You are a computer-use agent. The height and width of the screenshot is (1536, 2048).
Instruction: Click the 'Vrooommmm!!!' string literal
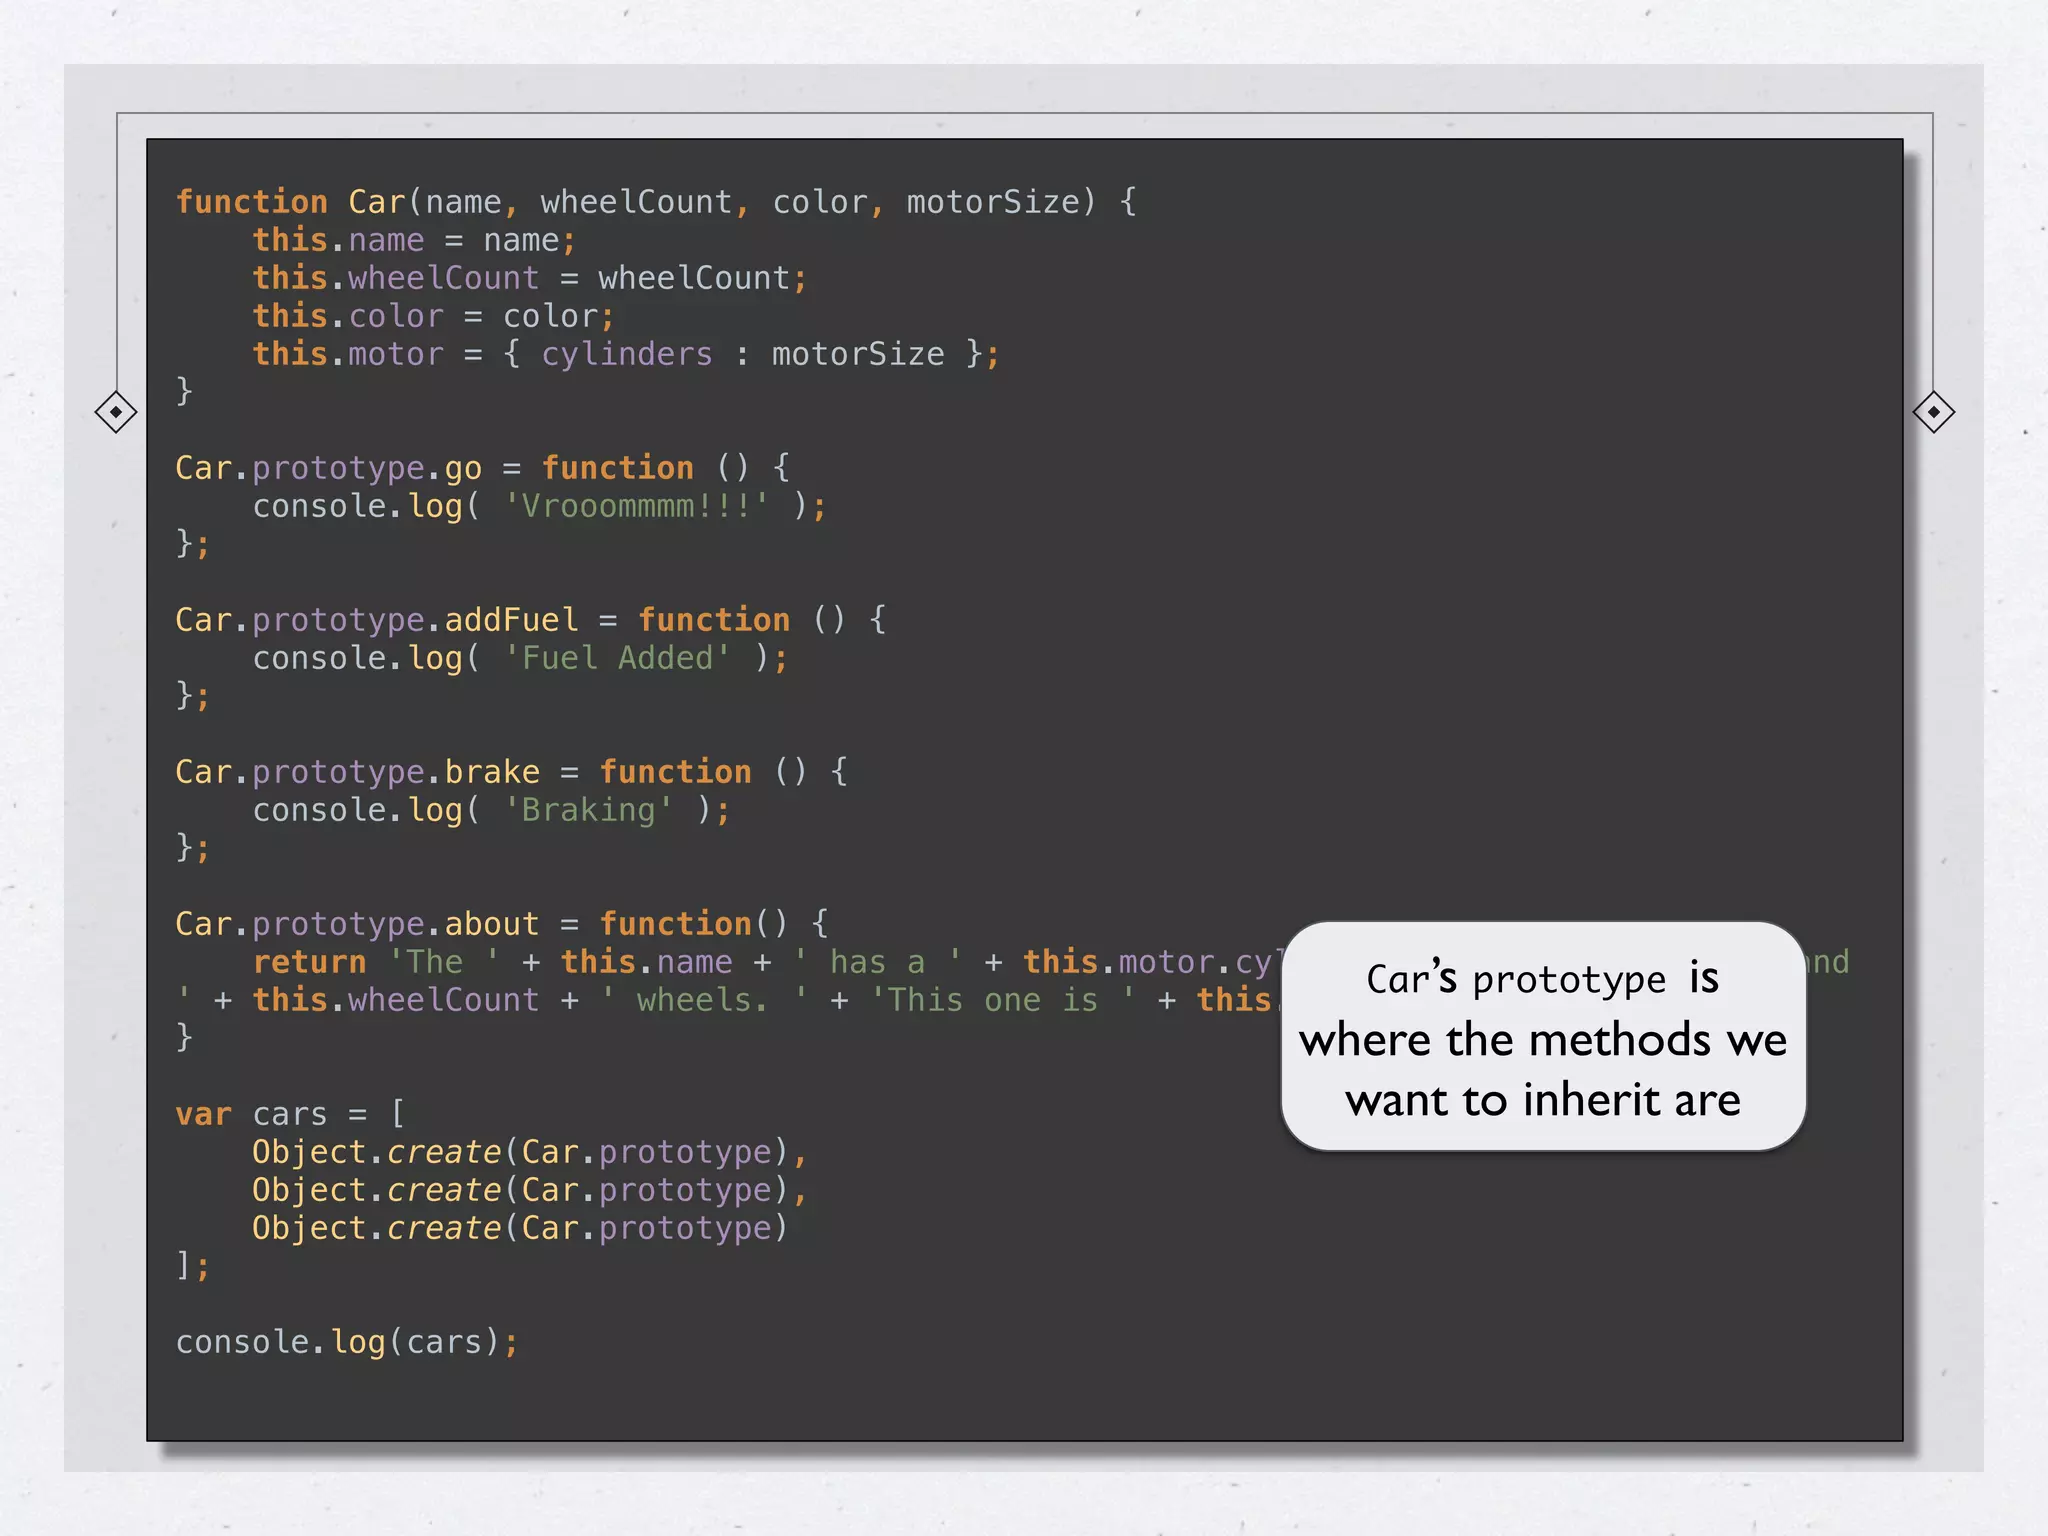click(x=636, y=506)
